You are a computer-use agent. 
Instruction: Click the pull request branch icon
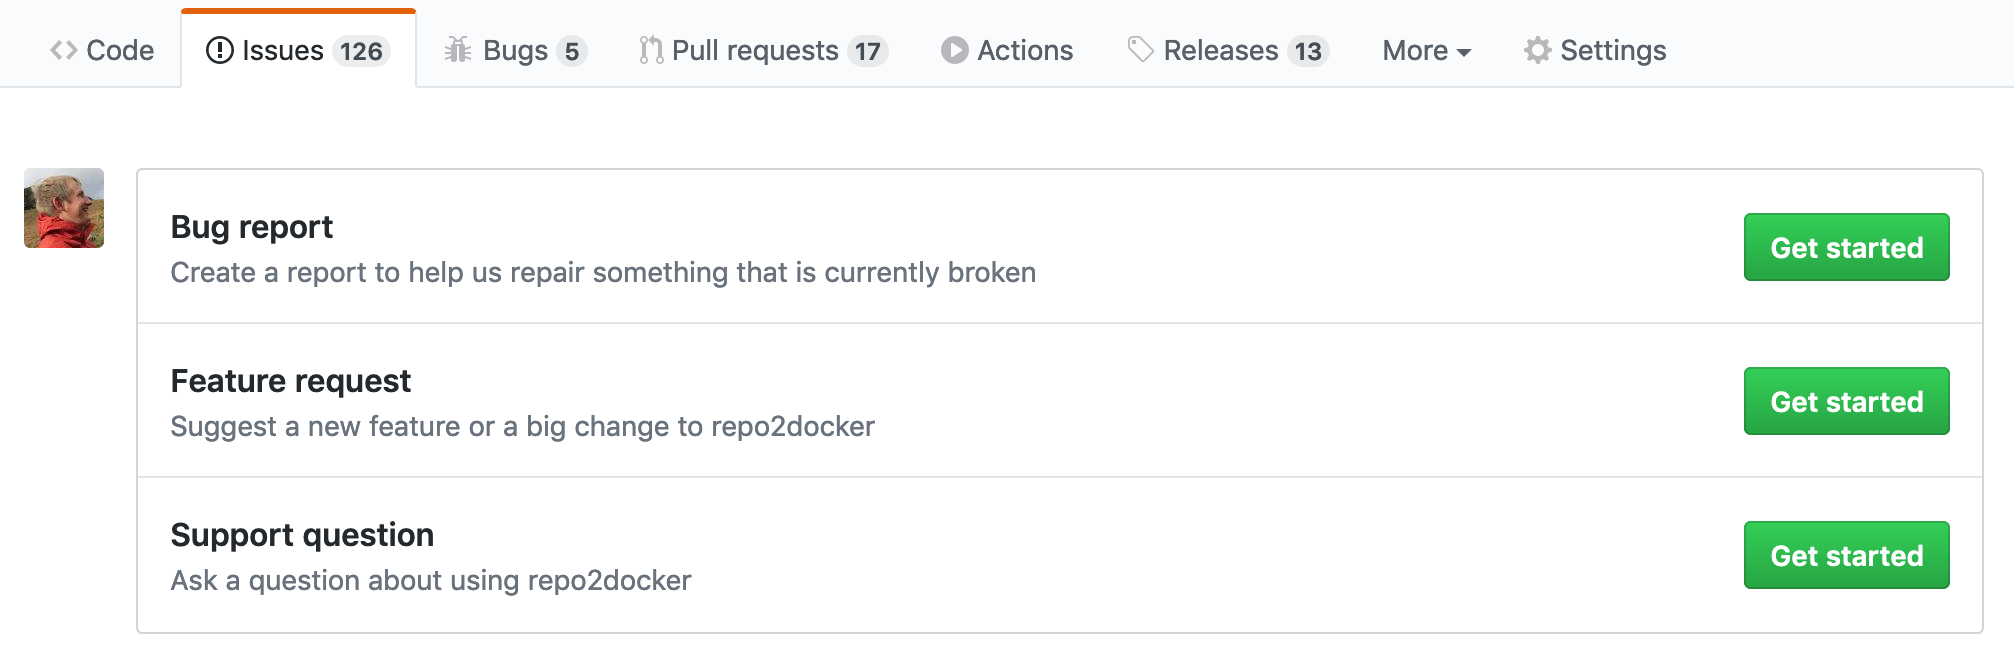651,49
